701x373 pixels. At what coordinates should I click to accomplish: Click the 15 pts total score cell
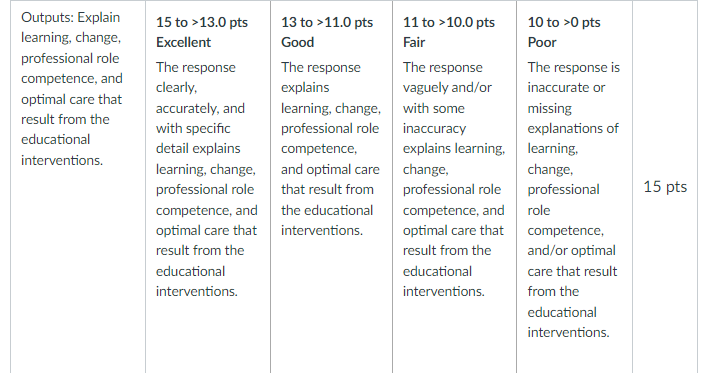(665, 187)
